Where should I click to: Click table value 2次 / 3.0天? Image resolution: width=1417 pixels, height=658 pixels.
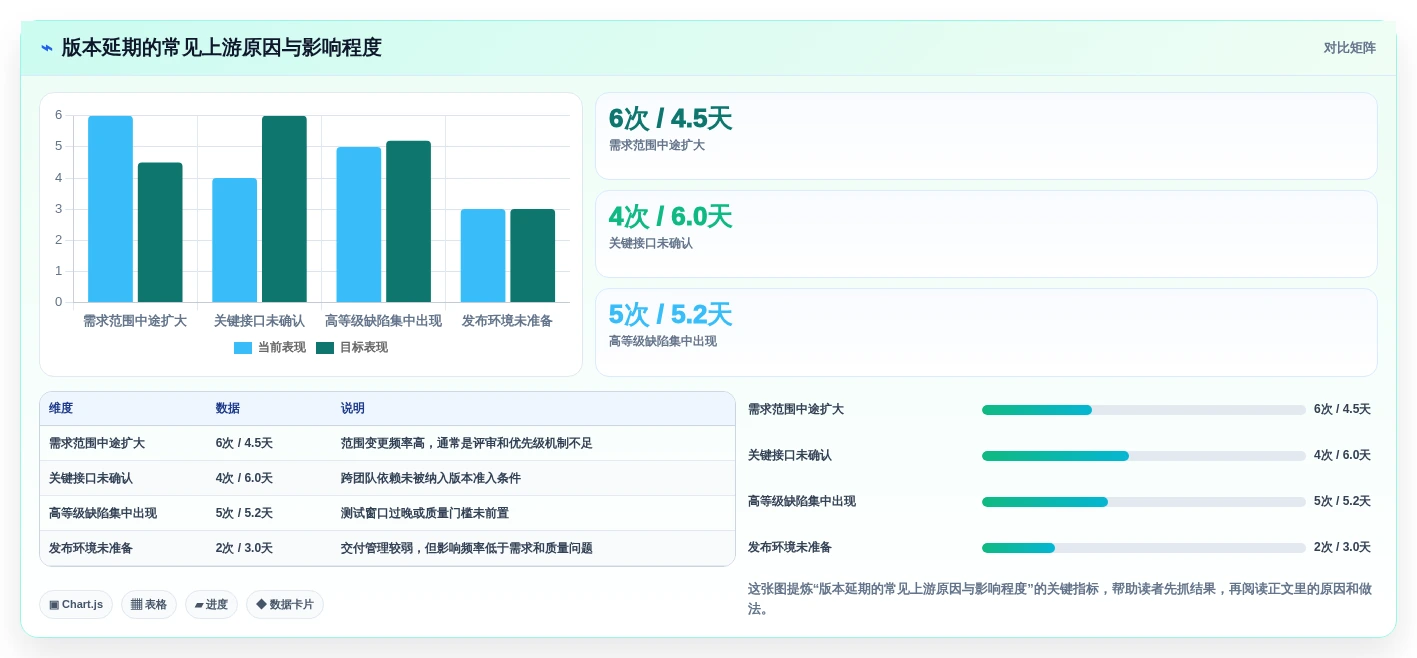[x=244, y=548]
